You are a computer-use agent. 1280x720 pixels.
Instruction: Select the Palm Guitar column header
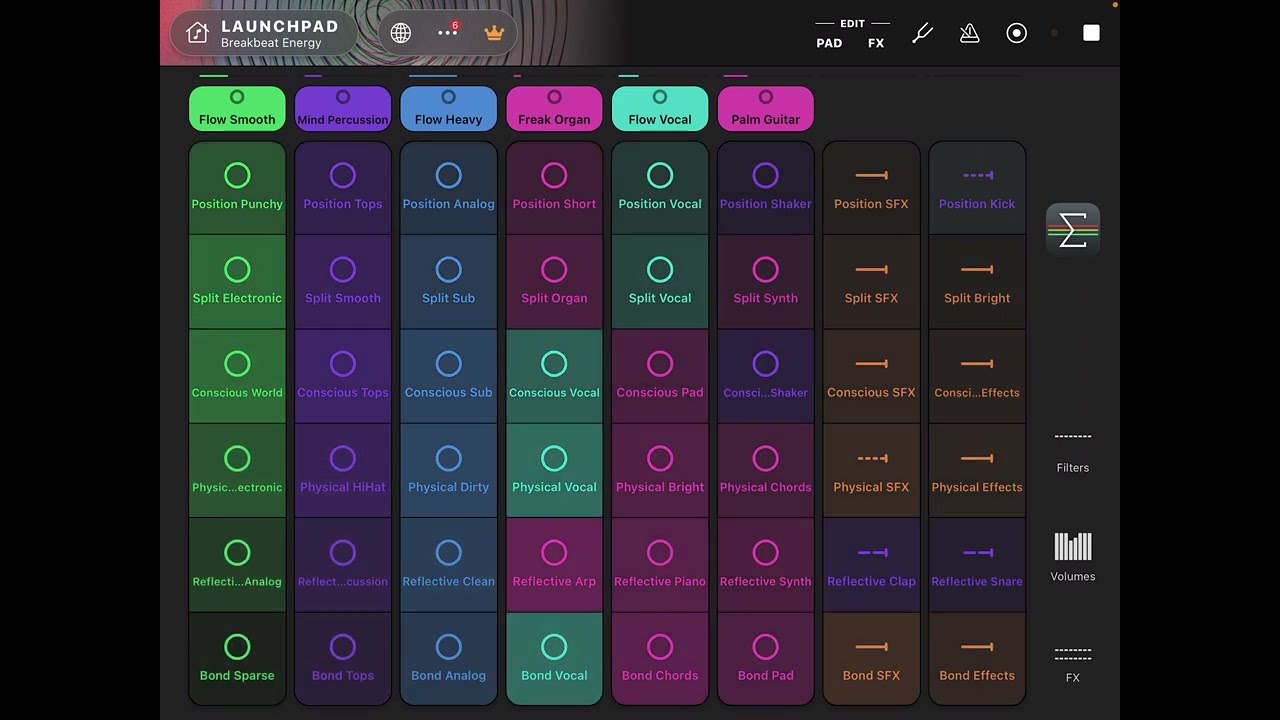tap(765, 108)
